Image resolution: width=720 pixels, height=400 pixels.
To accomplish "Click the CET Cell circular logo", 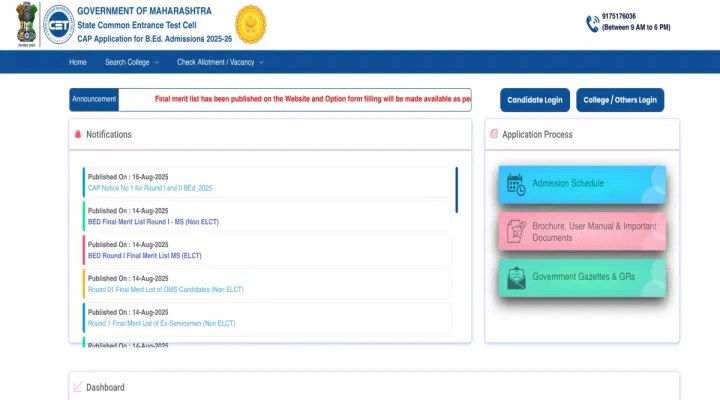I will pyautogui.click(x=58, y=24).
